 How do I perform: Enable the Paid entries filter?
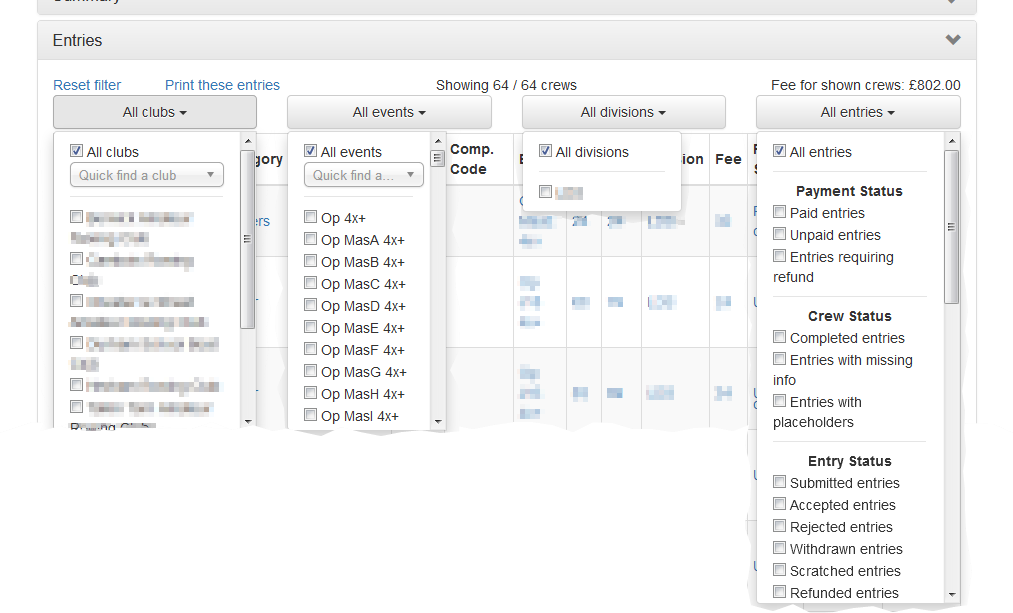pyautogui.click(x=780, y=212)
